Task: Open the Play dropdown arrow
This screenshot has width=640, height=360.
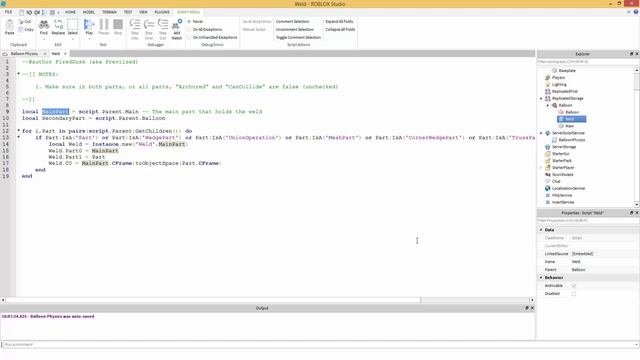Action: pyautogui.click(x=89, y=39)
